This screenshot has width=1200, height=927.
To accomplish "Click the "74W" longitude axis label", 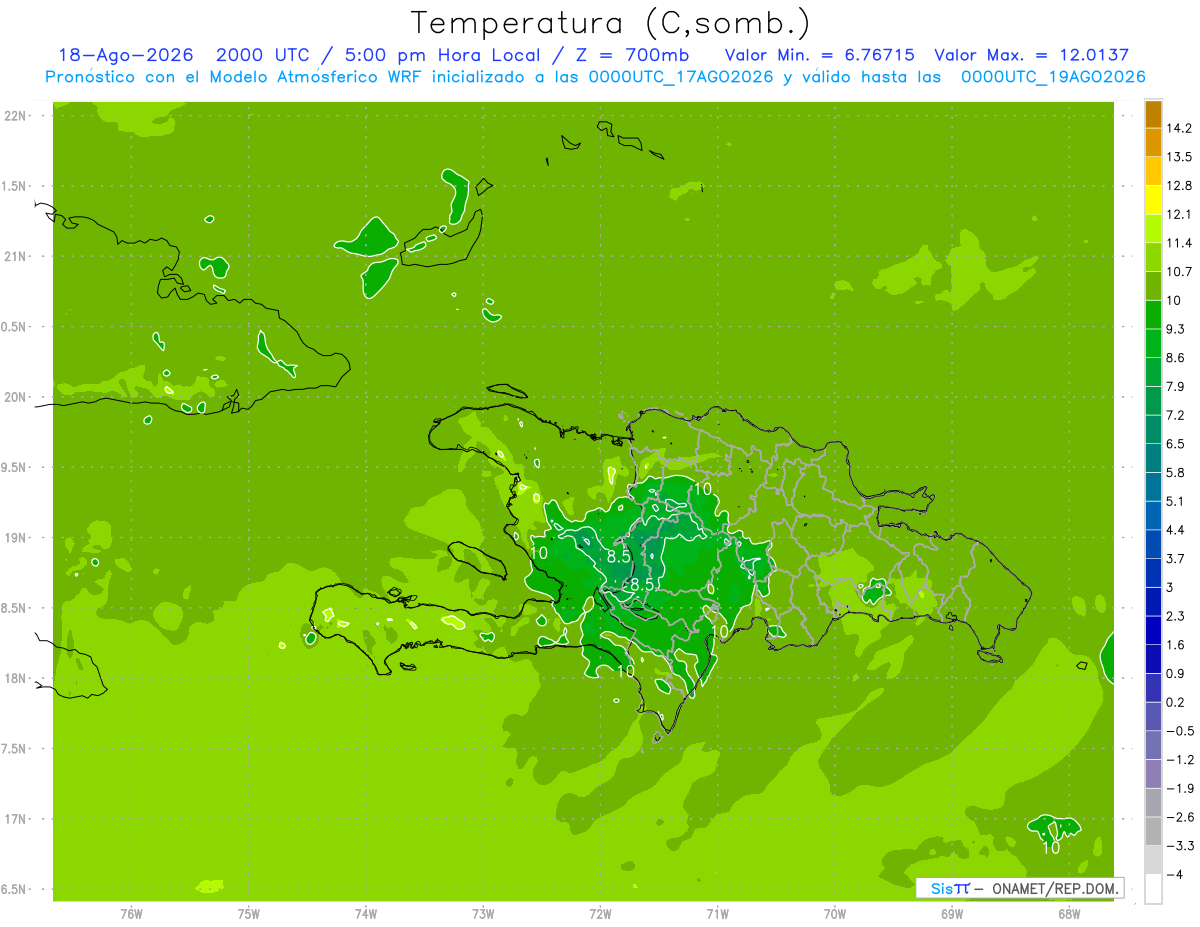I will [x=365, y=913].
